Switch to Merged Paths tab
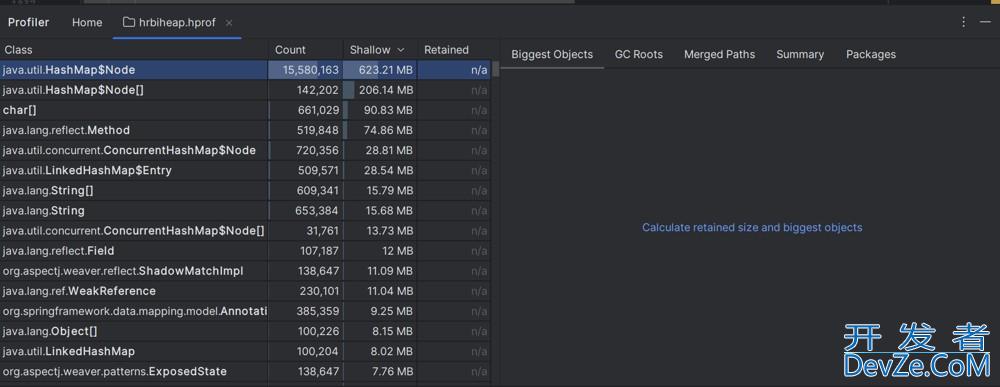 [719, 54]
